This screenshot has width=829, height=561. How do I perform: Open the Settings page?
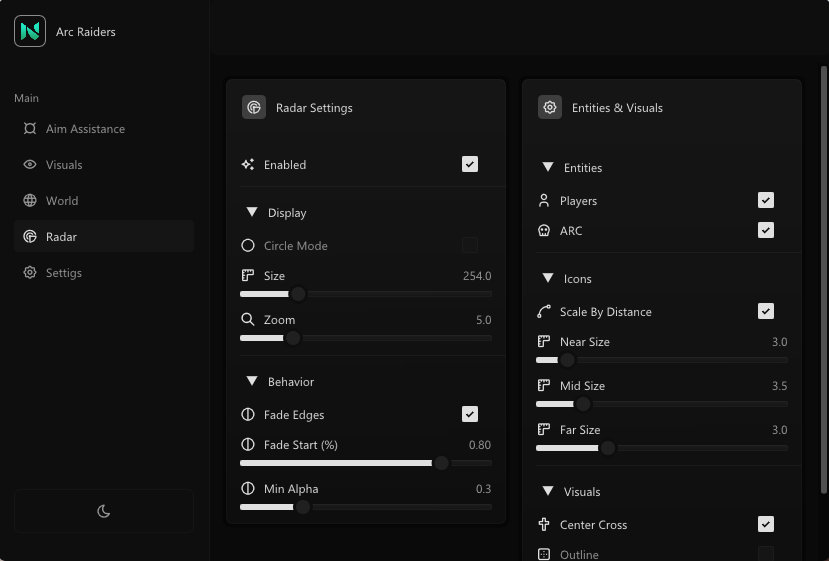[x=104, y=272]
